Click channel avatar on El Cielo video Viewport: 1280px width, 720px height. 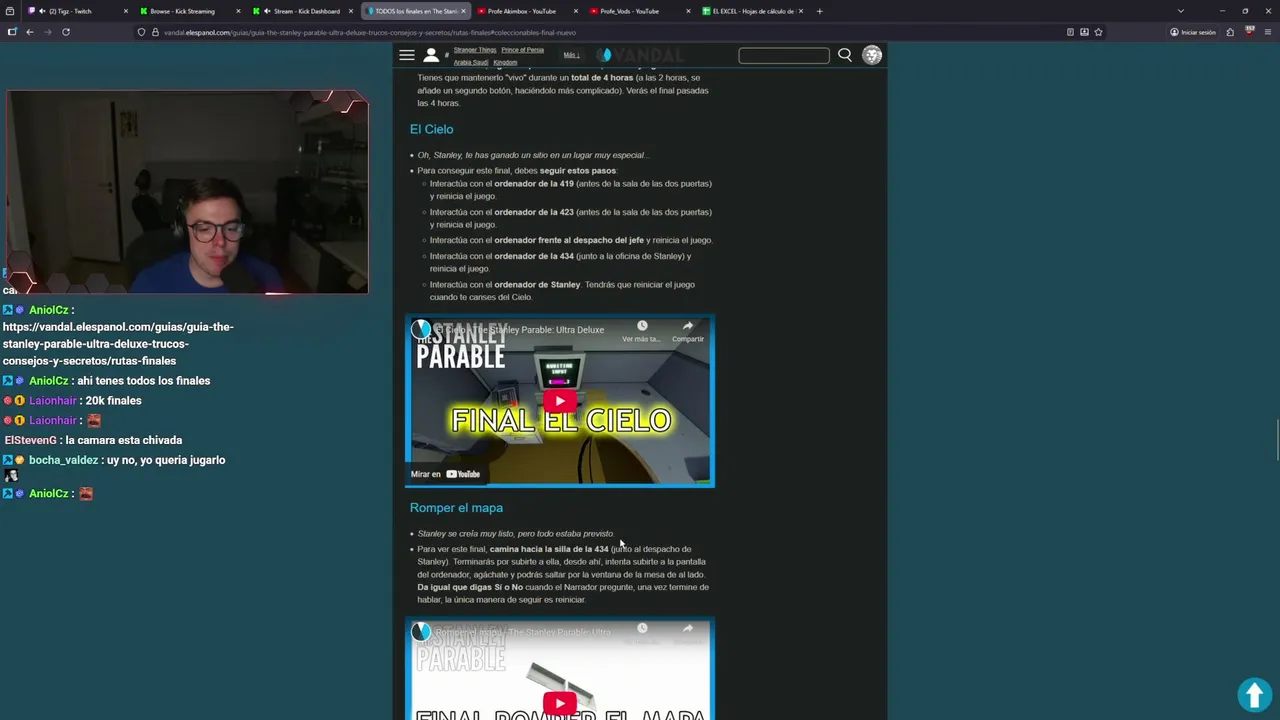click(x=421, y=329)
